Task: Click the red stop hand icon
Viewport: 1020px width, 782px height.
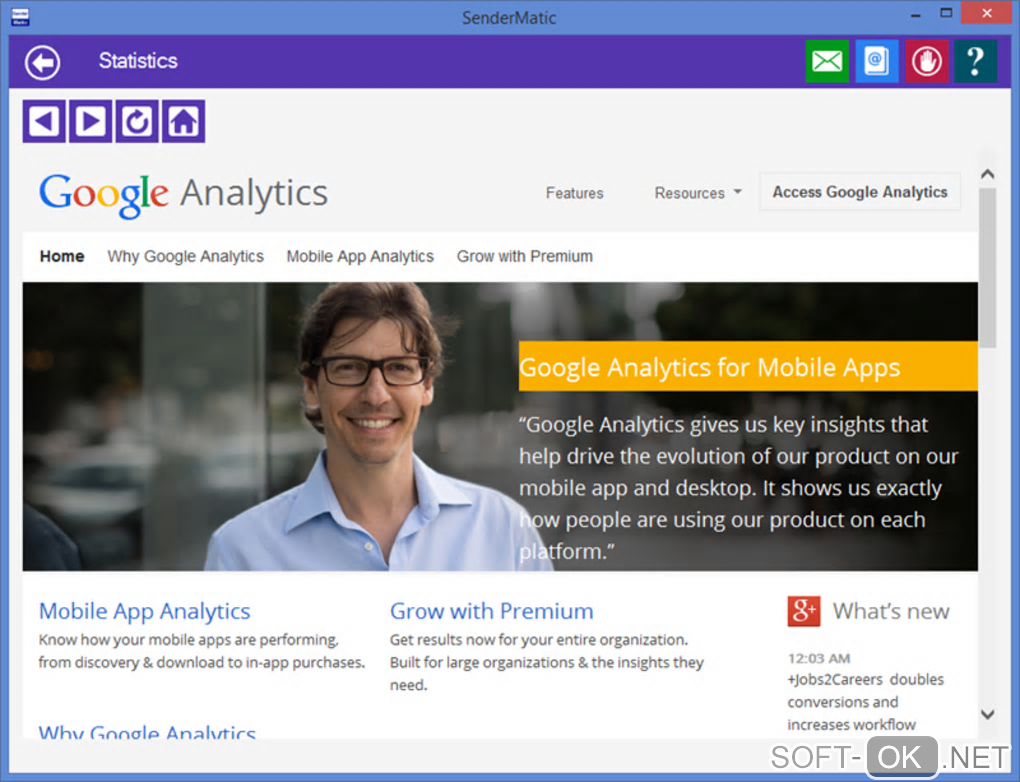Action: pyautogui.click(x=927, y=62)
